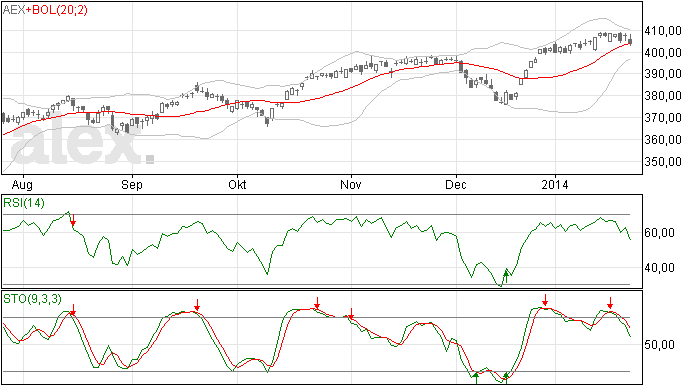Click the Nov month label
Screen dimensions: 690x387
pos(351,184)
